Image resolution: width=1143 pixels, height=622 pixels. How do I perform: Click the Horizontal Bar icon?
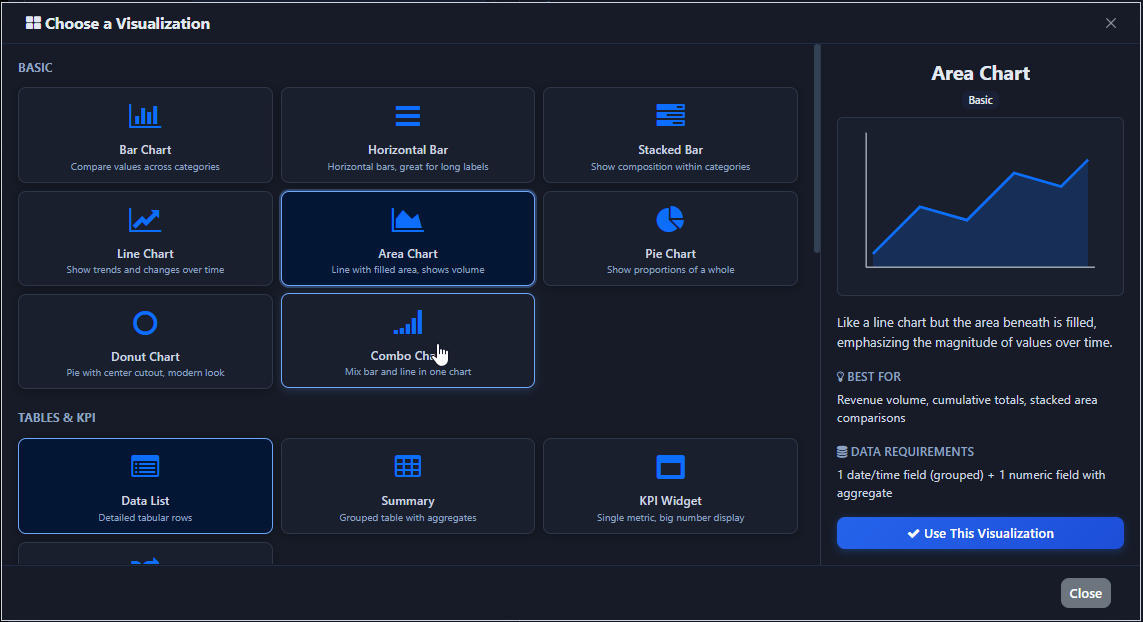click(x=407, y=116)
